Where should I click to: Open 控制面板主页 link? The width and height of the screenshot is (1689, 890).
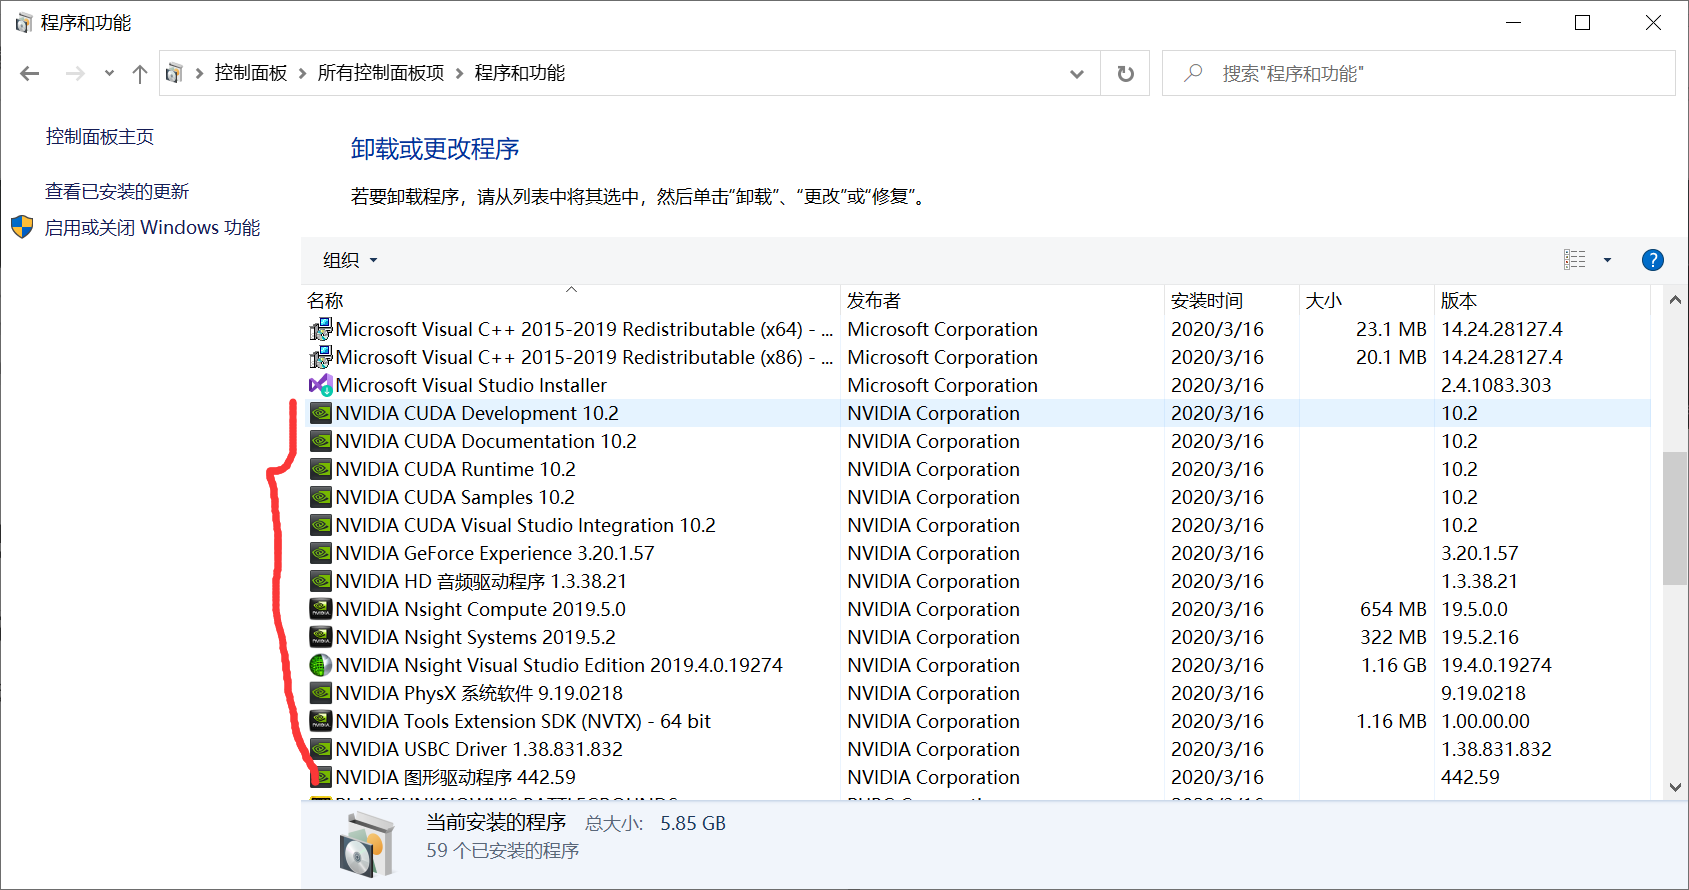click(100, 137)
